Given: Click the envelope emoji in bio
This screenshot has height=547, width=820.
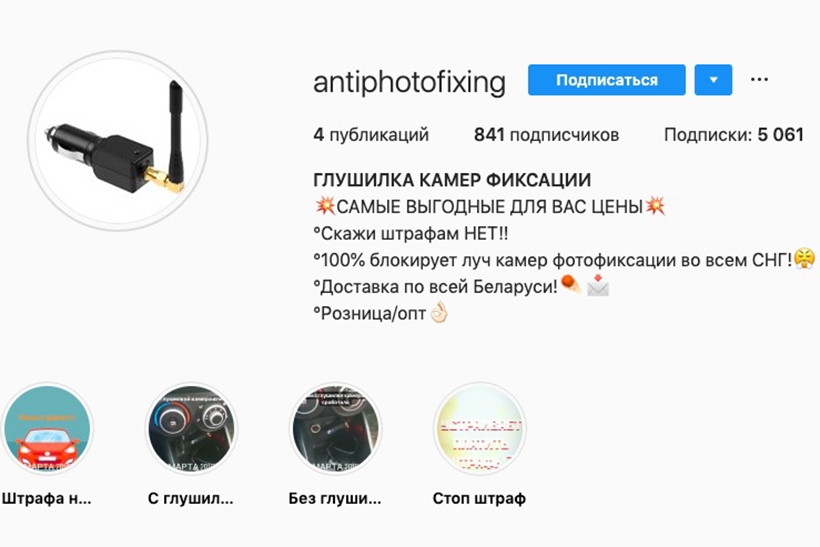Looking at the screenshot, I should coord(598,286).
